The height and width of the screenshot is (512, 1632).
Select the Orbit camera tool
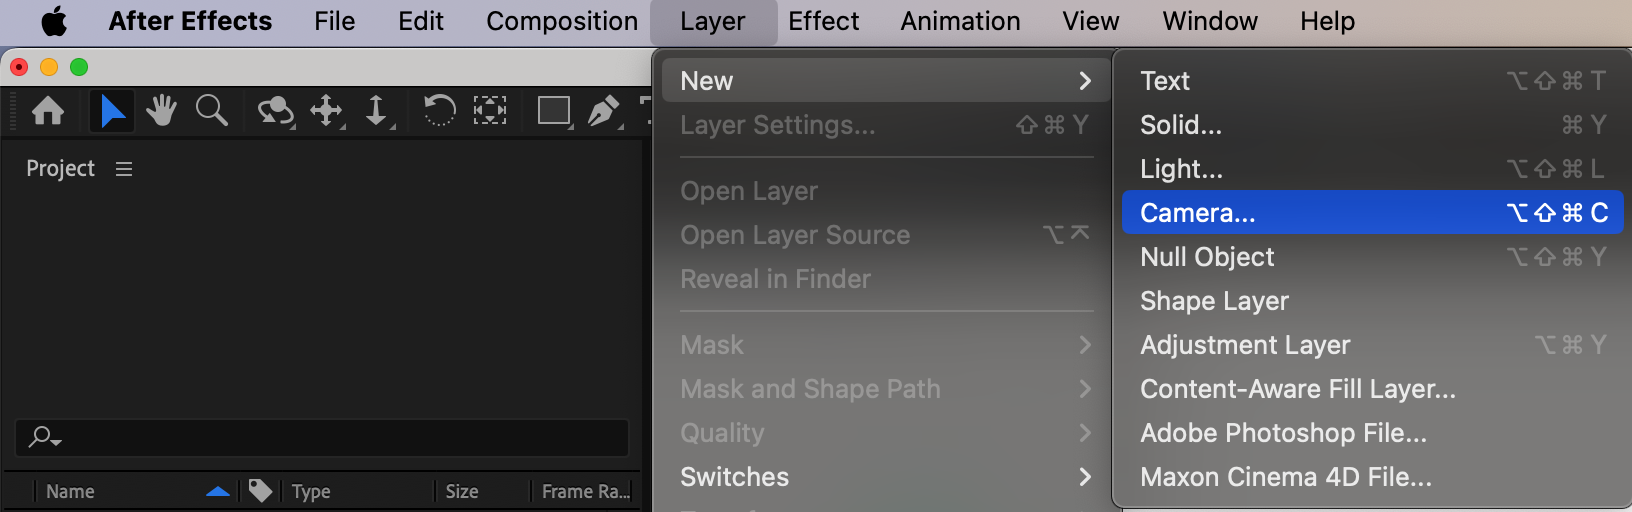(276, 111)
